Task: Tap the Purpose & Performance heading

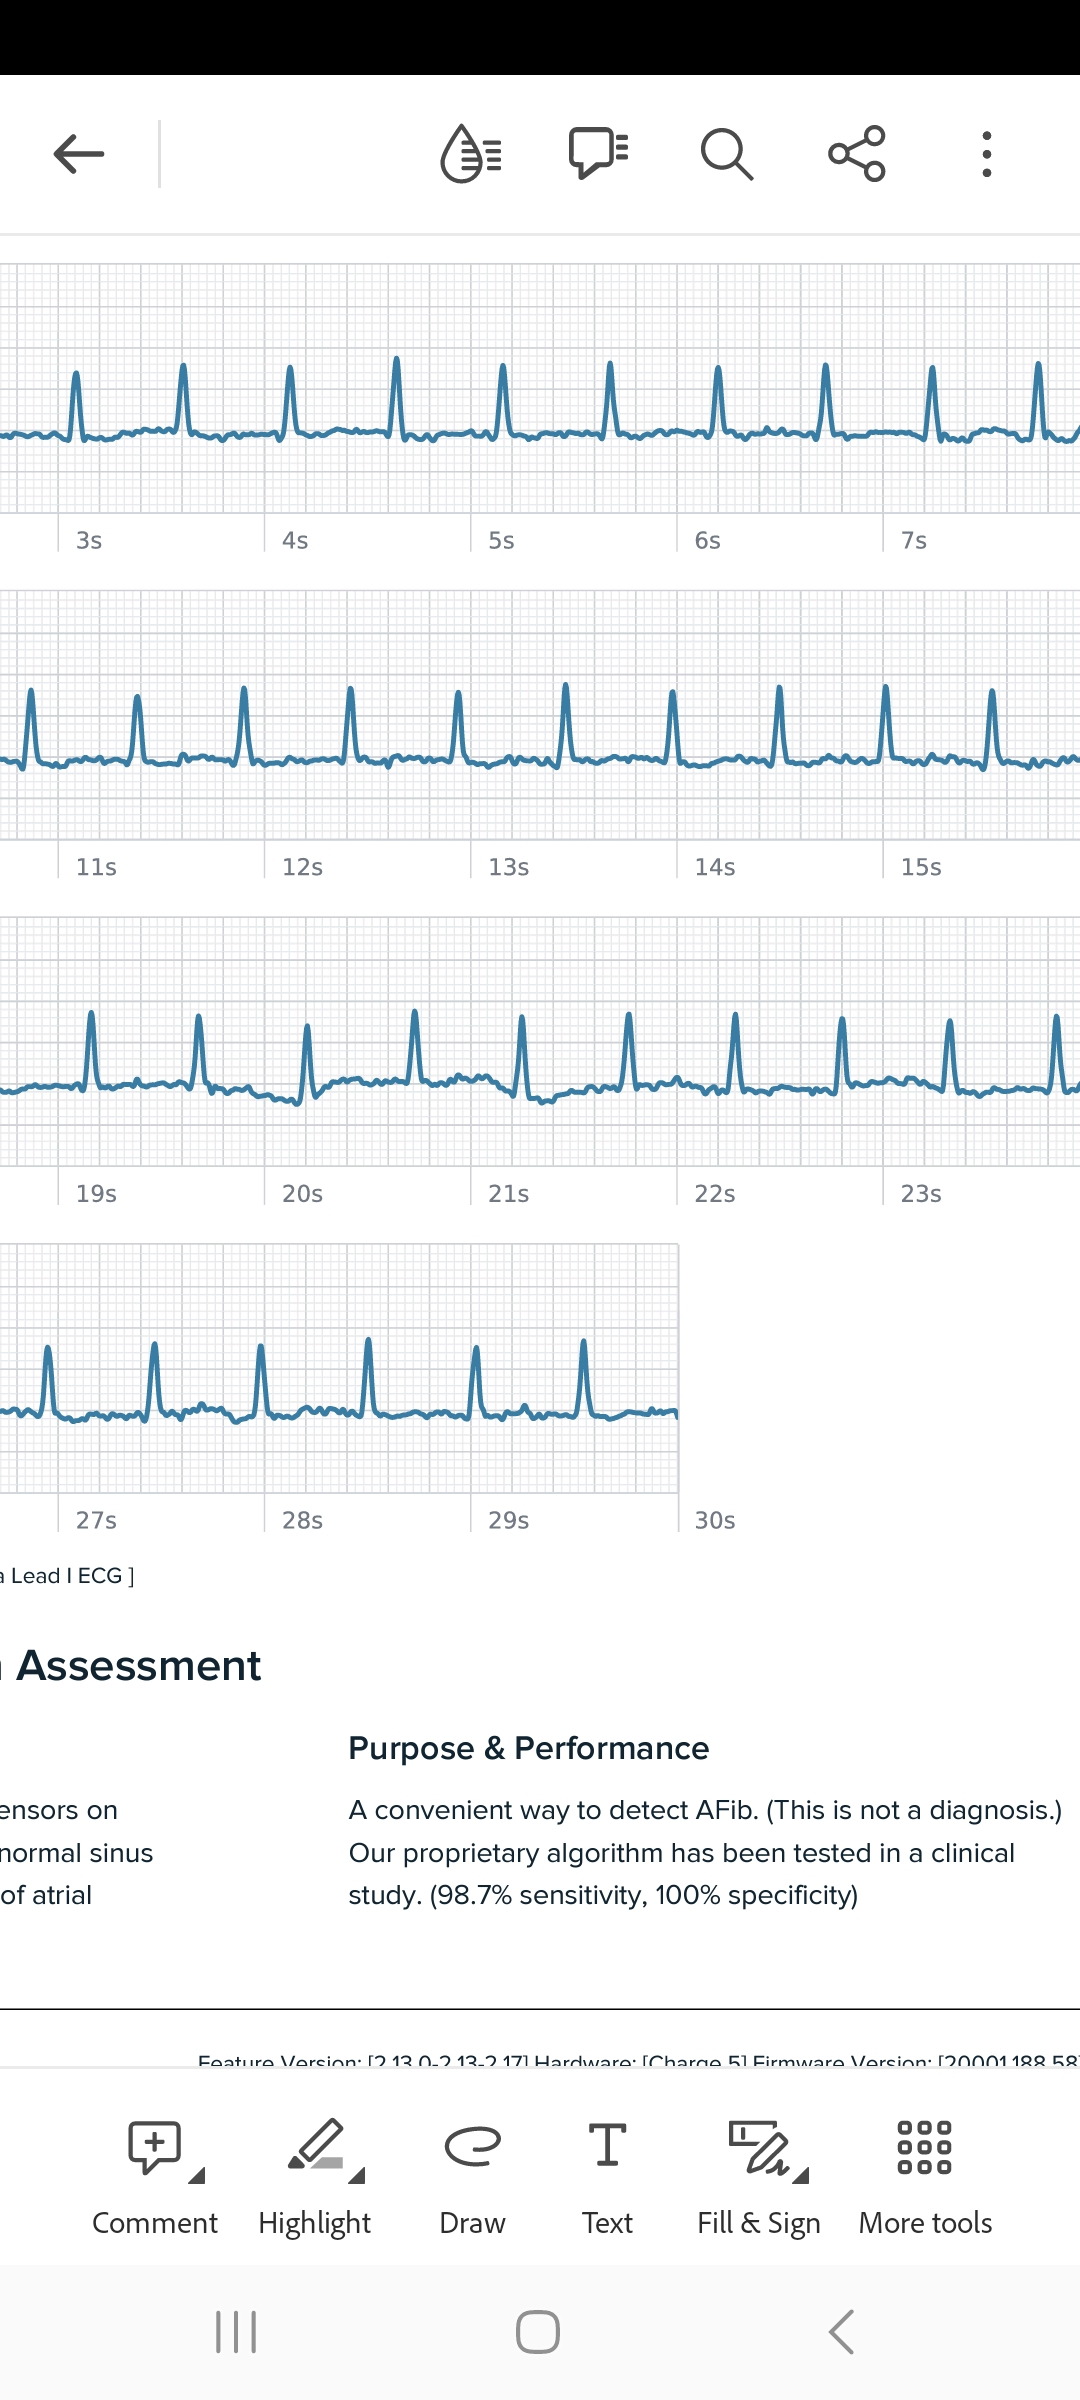Action: 528,1748
